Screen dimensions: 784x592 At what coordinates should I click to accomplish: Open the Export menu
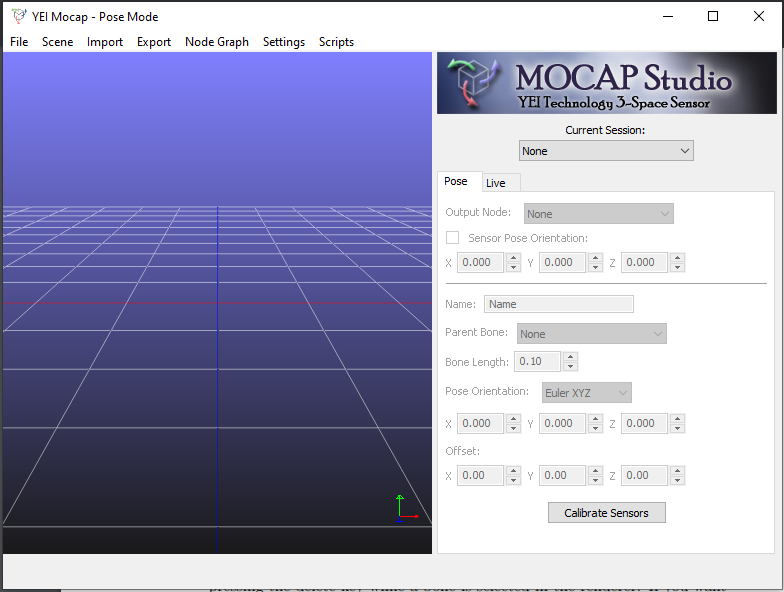[154, 42]
